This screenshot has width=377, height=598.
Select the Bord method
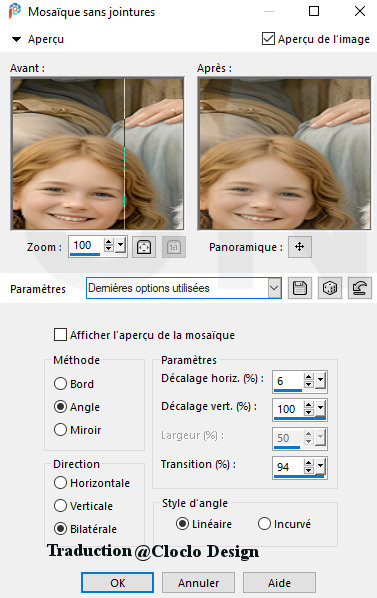60,384
